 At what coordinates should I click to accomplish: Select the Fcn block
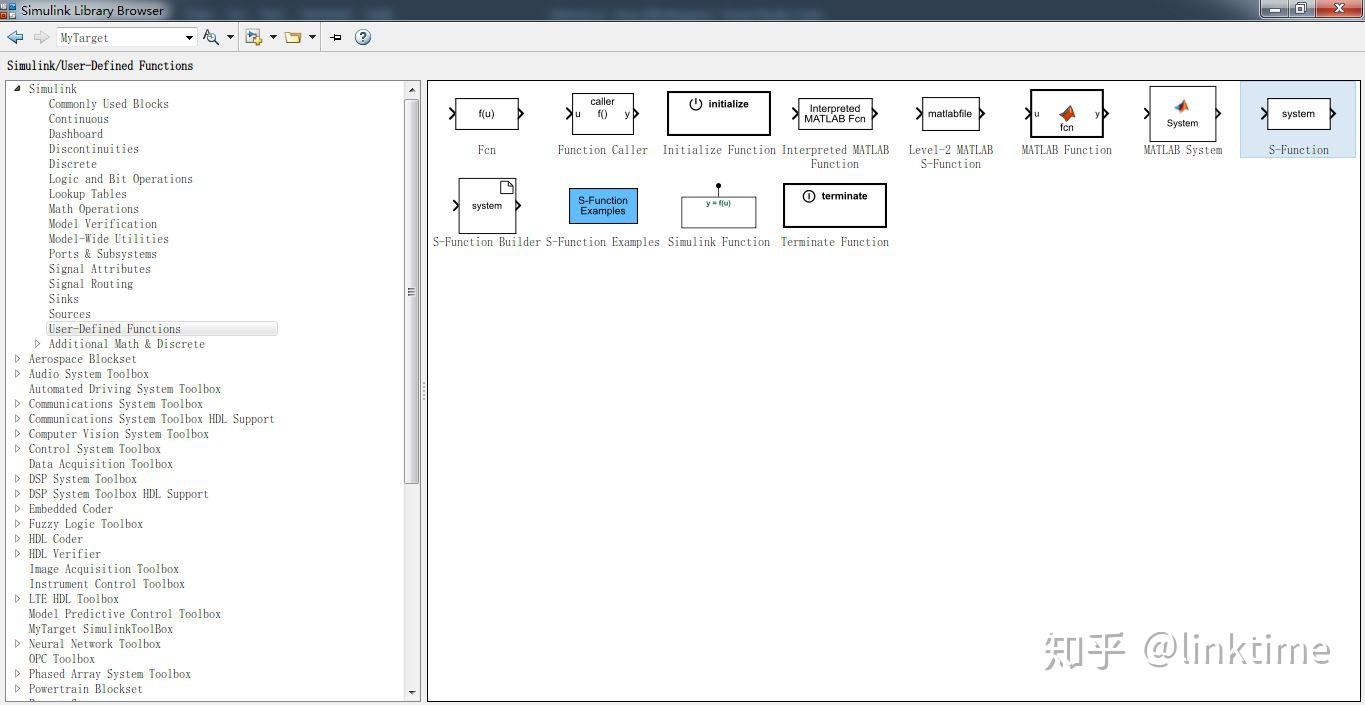tap(486, 113)
